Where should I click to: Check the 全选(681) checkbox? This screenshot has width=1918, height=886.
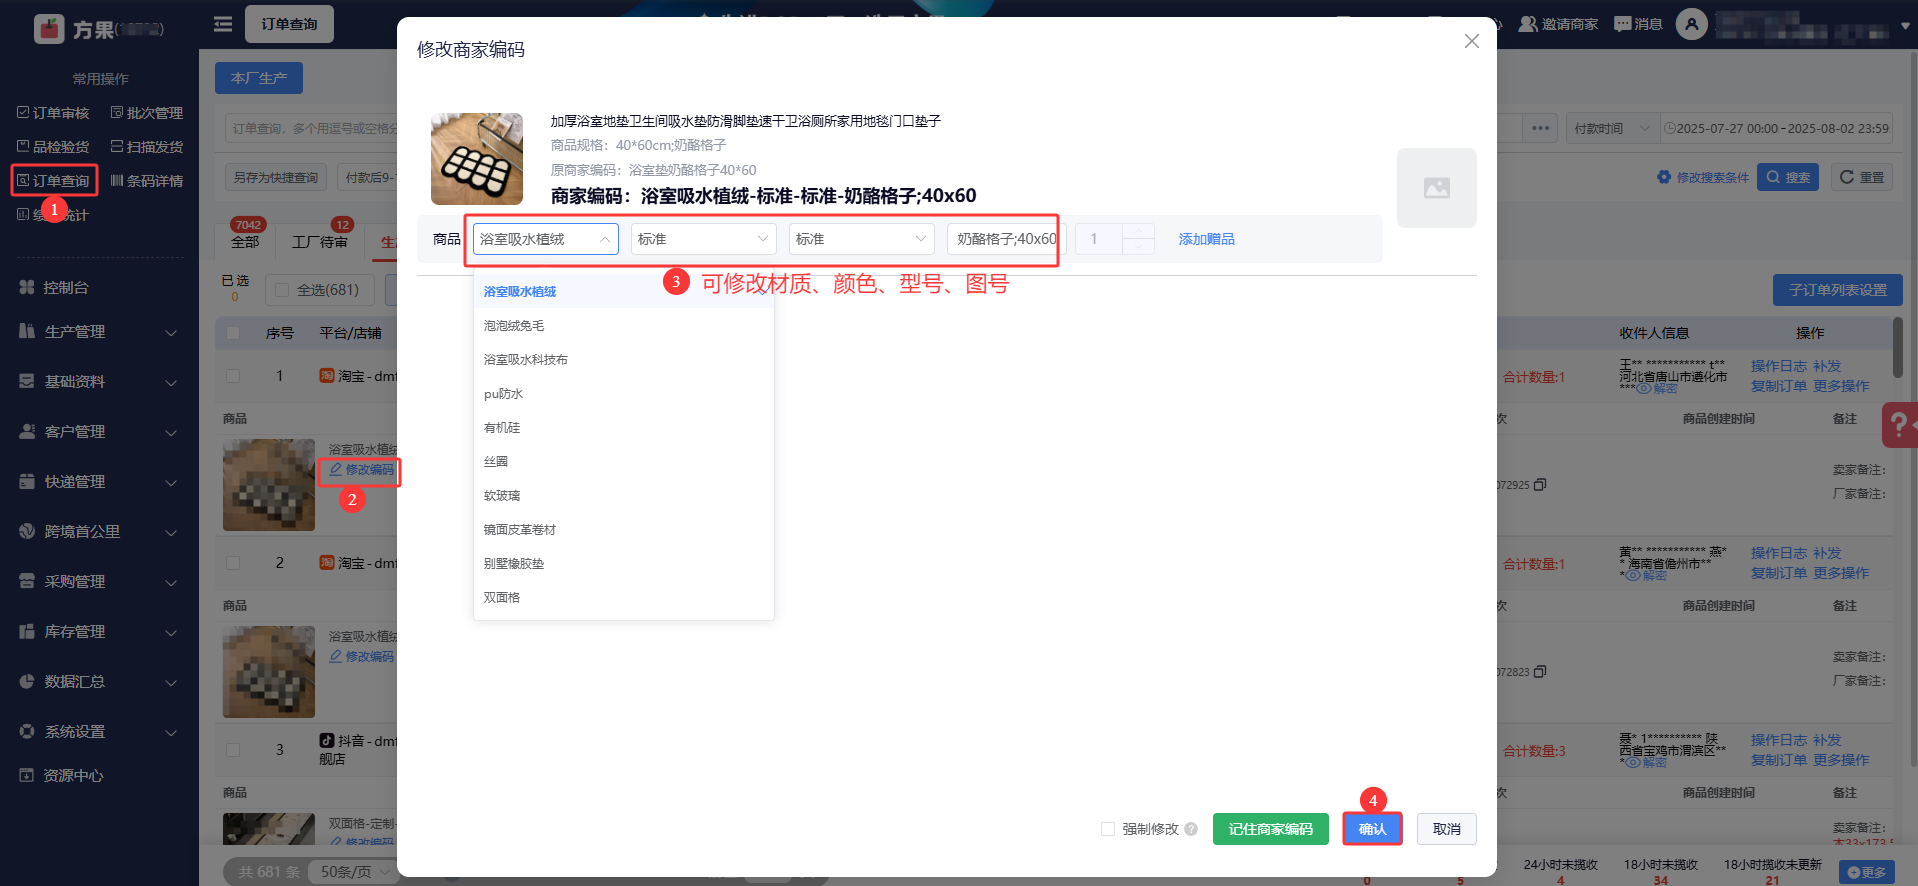tap(282, 290)
